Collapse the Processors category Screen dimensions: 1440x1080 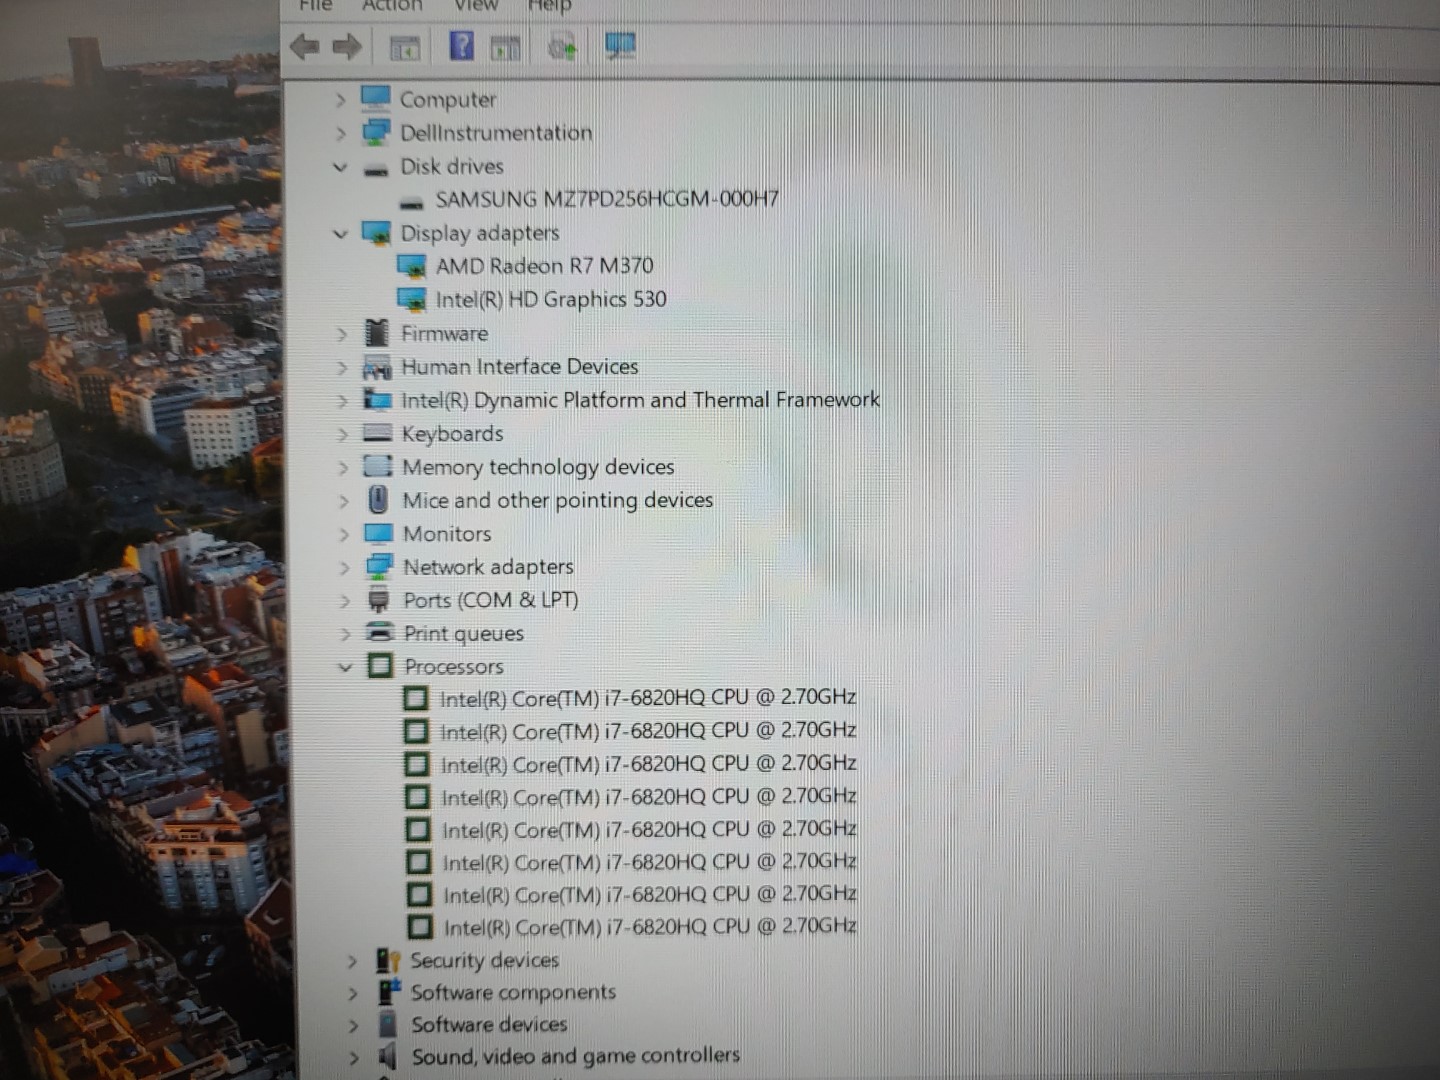[346, 667]
